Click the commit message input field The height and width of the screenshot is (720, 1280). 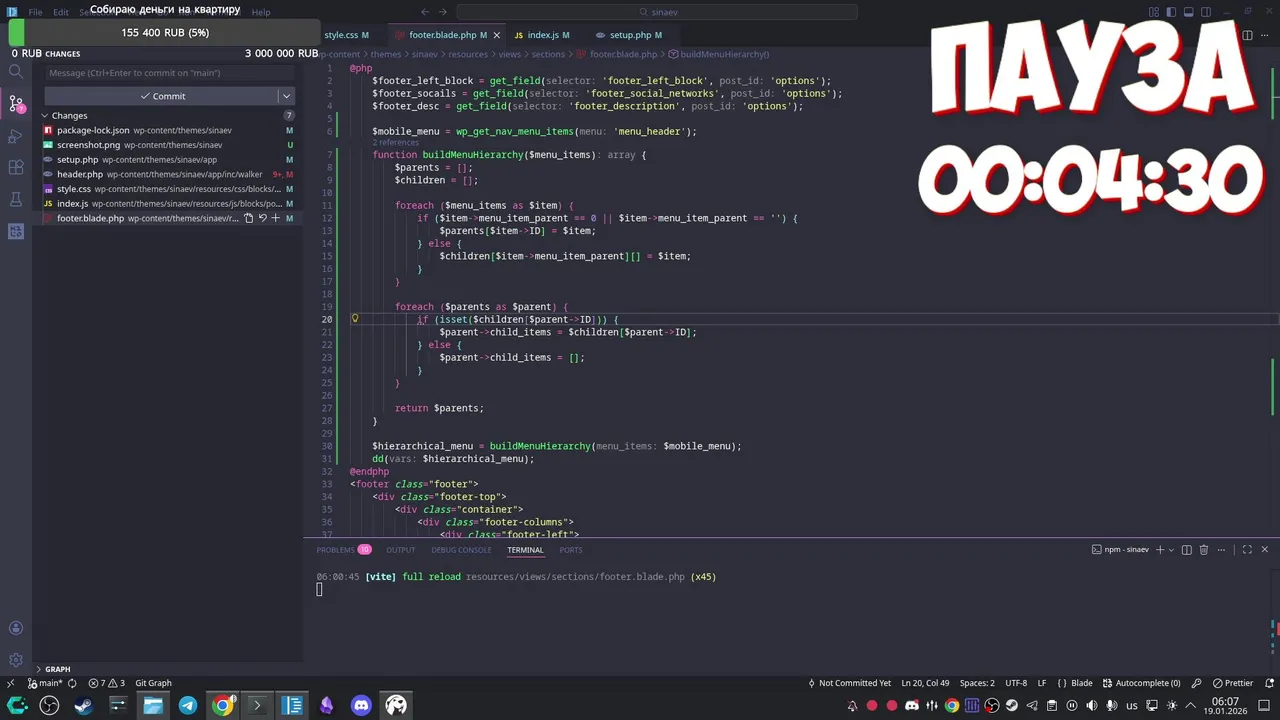click(170, 73)
